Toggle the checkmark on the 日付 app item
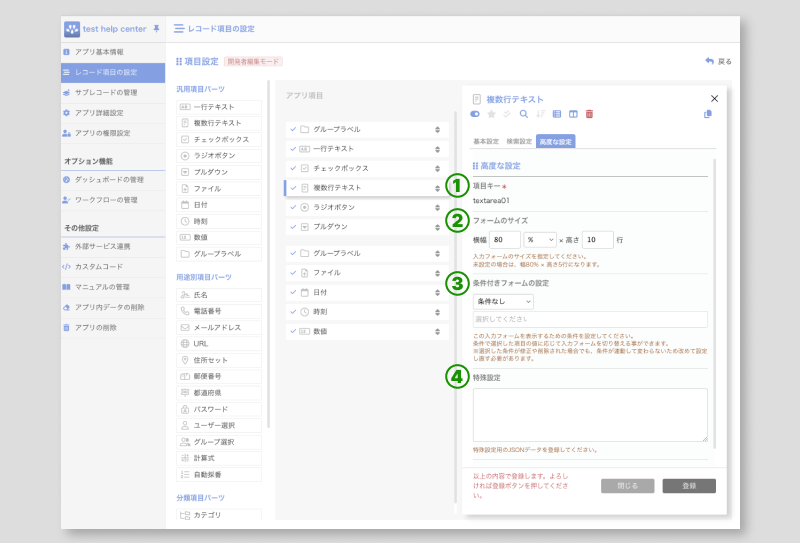The width and height of the screenshot is (800, 543). 293,292
